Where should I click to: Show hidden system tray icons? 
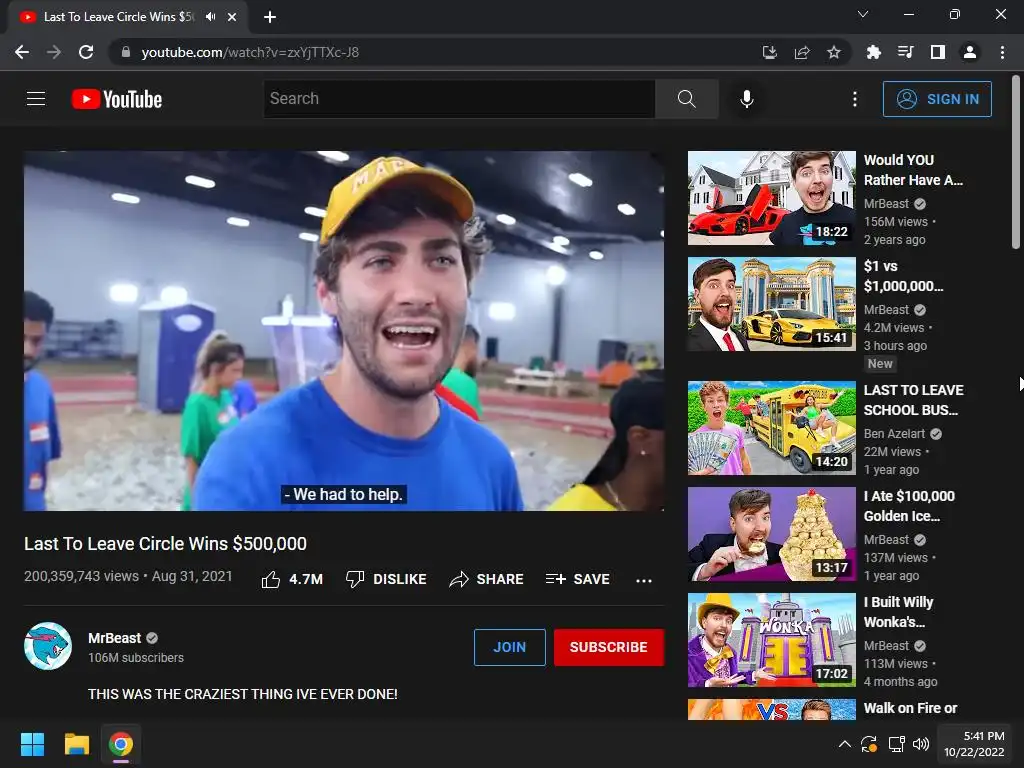pyautogui.click(x=844, y=744)
